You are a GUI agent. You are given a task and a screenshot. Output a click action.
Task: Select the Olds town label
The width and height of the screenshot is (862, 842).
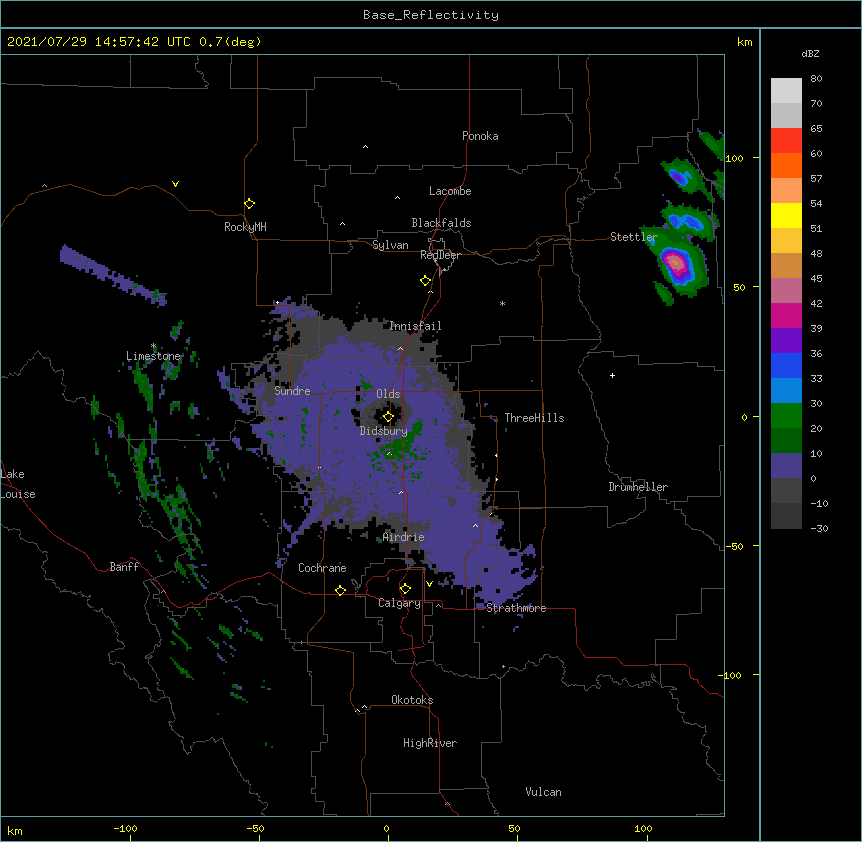(x=388, y=394)
